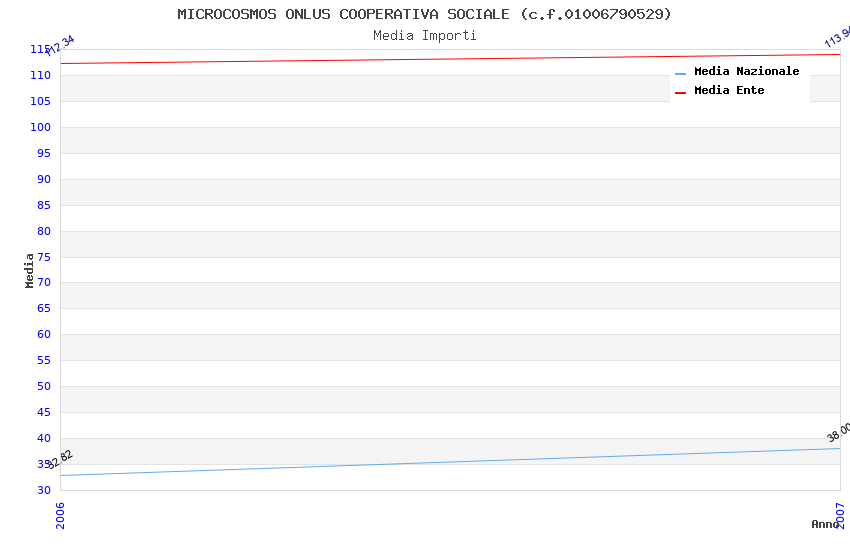850x550 pixels.
Task: Click the blue Media Nazionale trend line
Action: [450, 462]
